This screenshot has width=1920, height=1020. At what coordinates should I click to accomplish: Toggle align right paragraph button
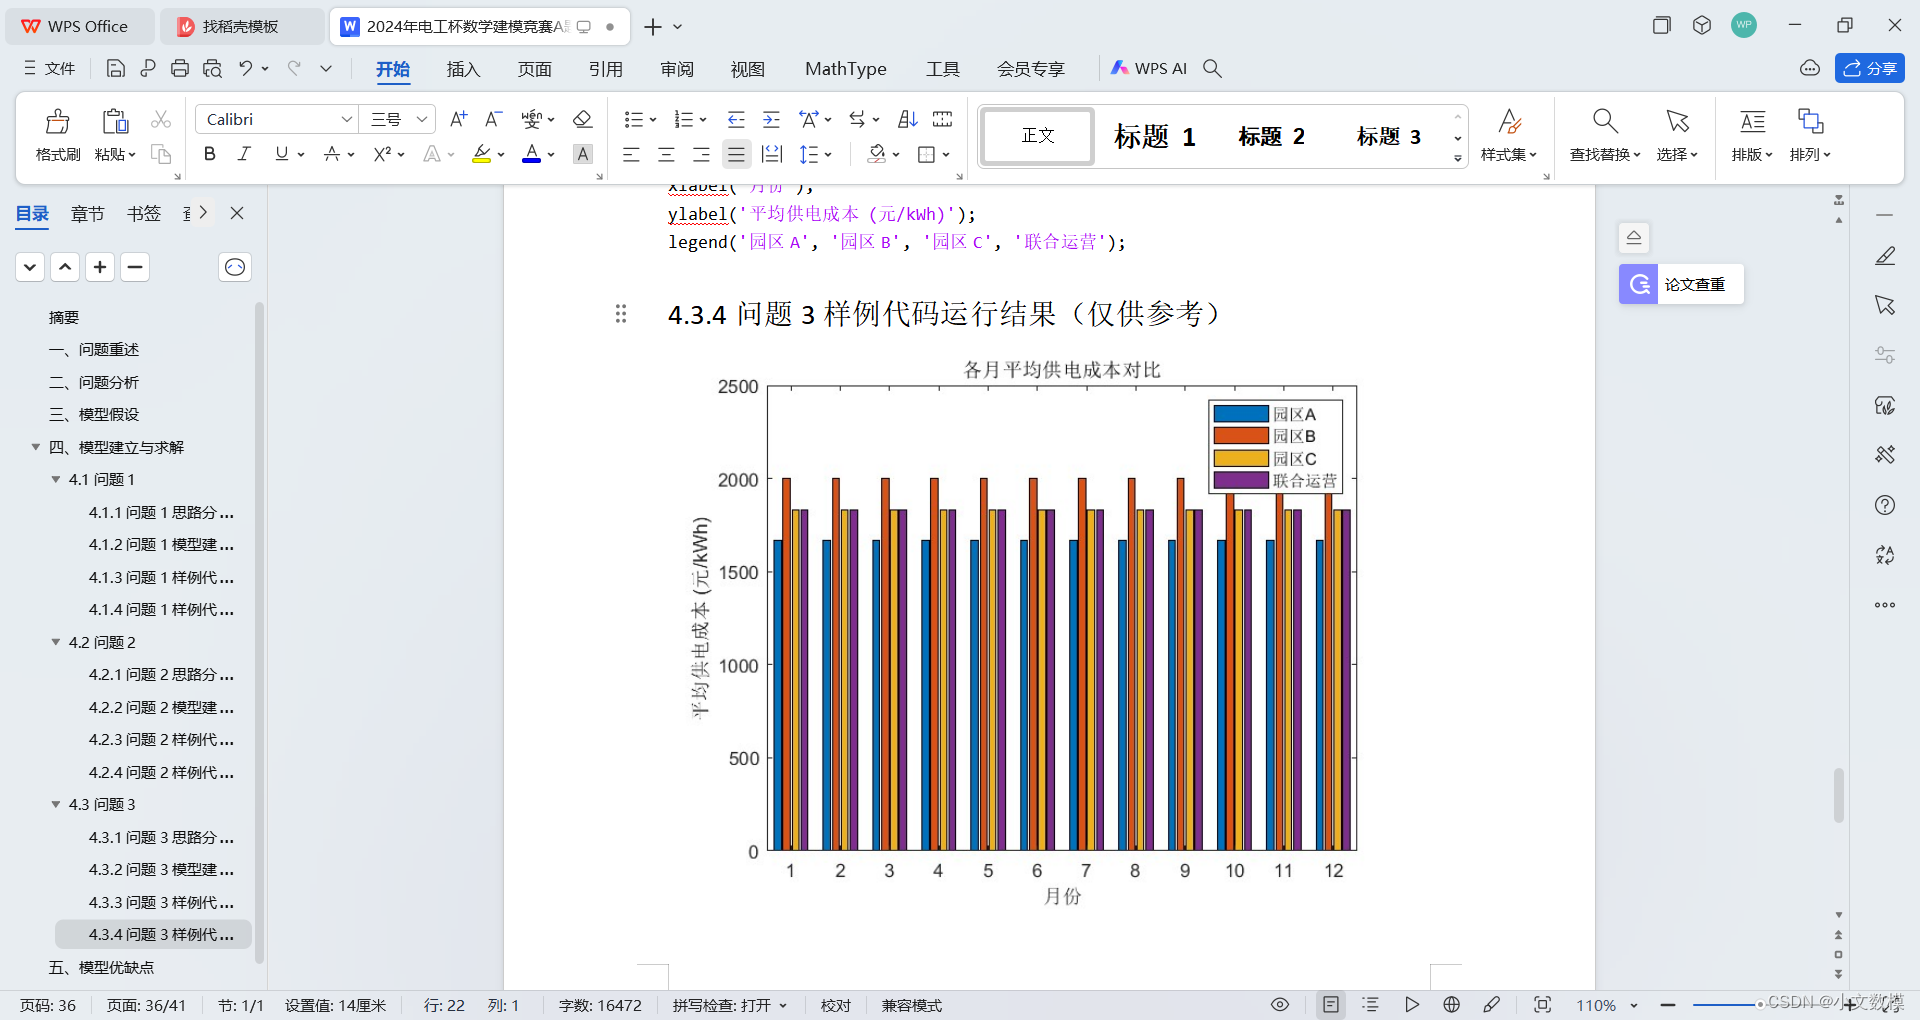(x=701, y=154)
